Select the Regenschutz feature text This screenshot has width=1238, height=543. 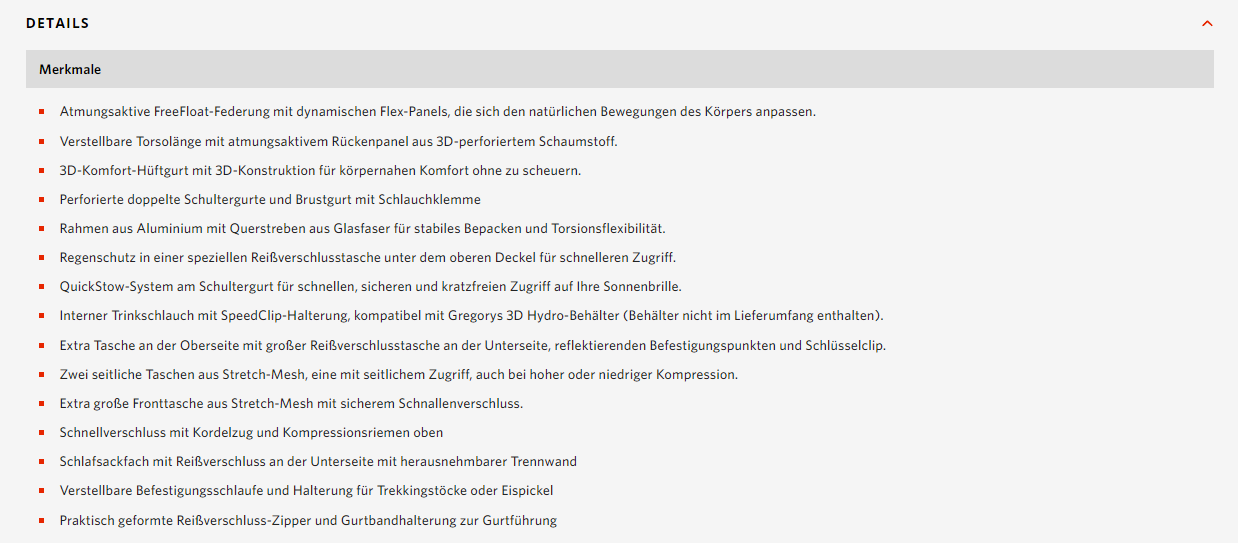coord(368,257)
